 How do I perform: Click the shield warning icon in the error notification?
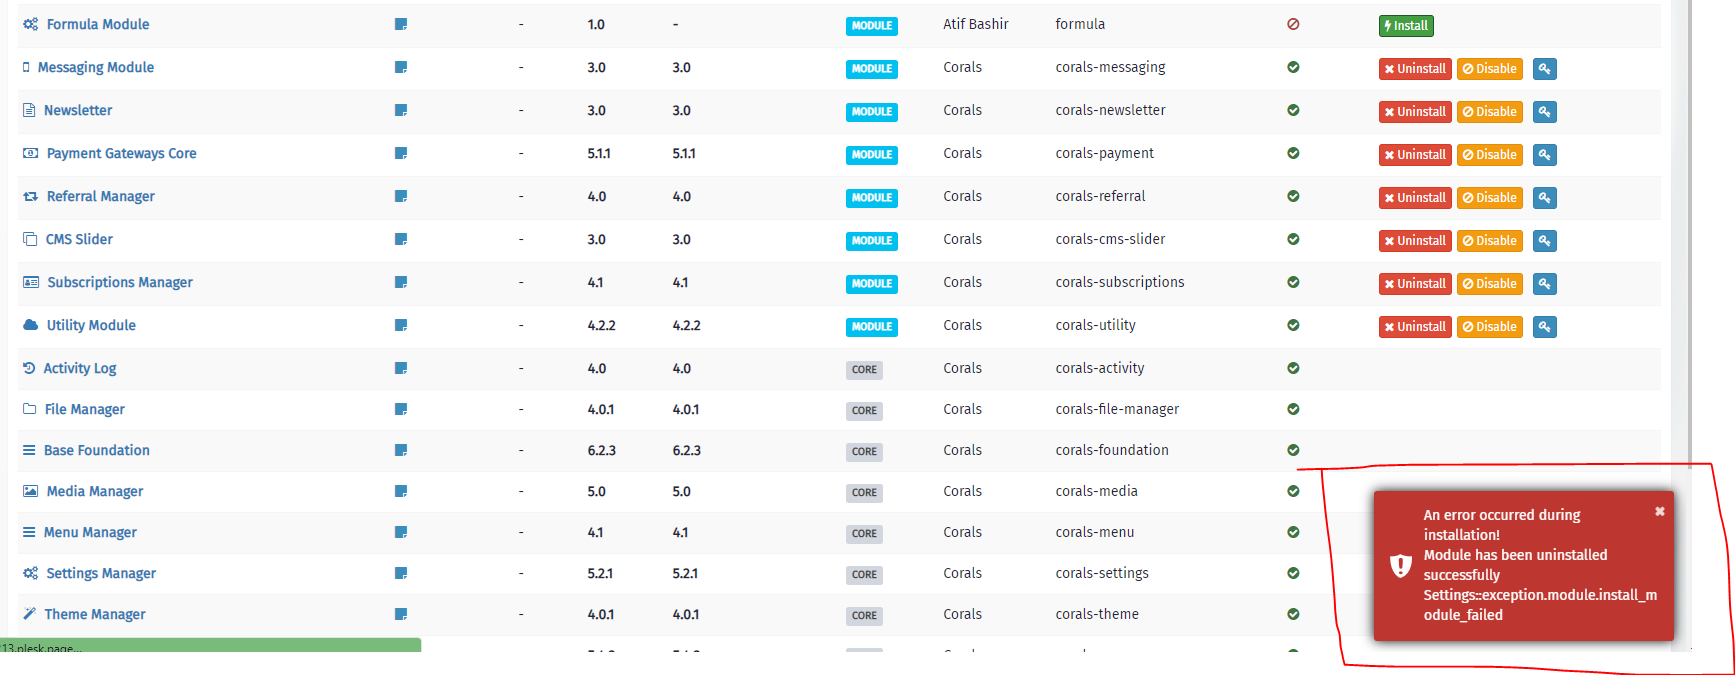coord(1401,566)
